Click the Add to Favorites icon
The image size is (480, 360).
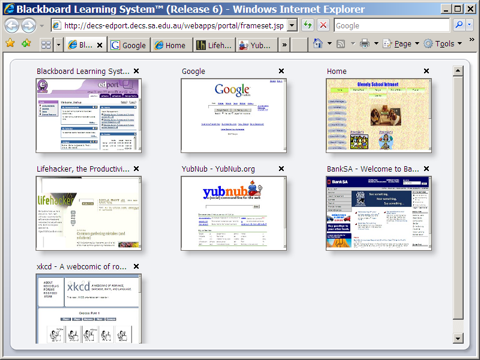pyautogui.click(x=26, y=43)
